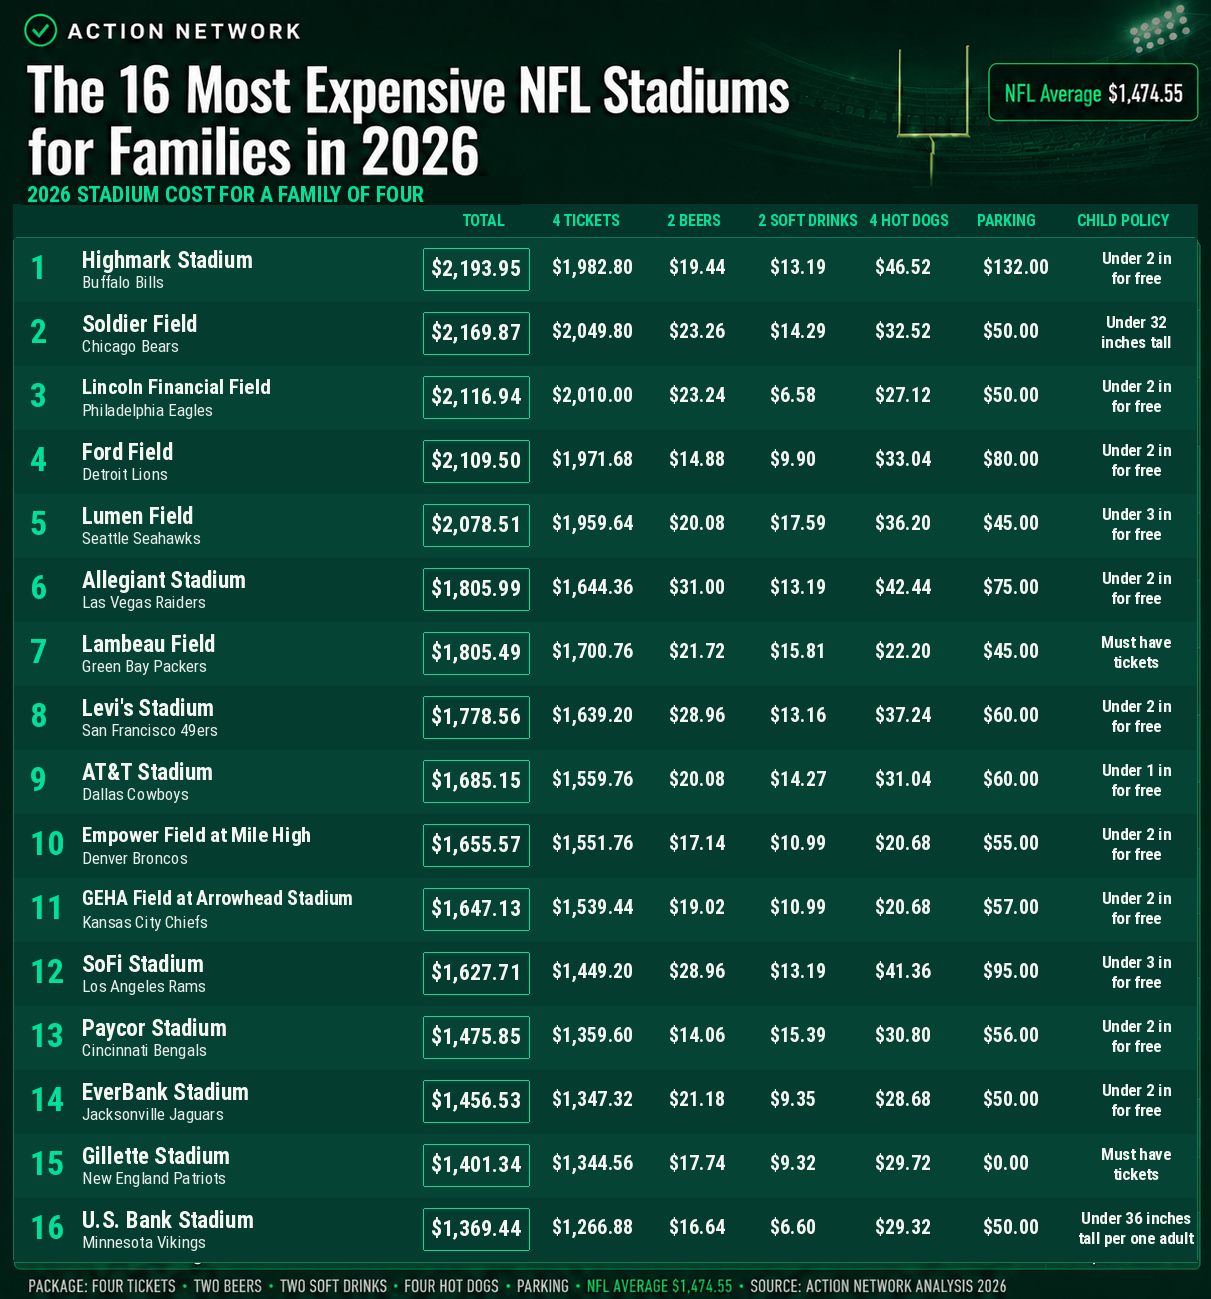Click the Source: Action Network Analysis 2026 footer

[x=878, y=1286]
